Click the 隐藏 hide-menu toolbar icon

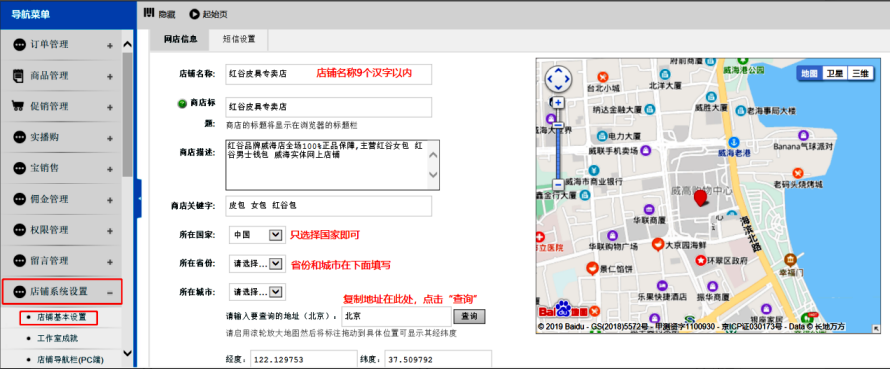coord(149,13)
